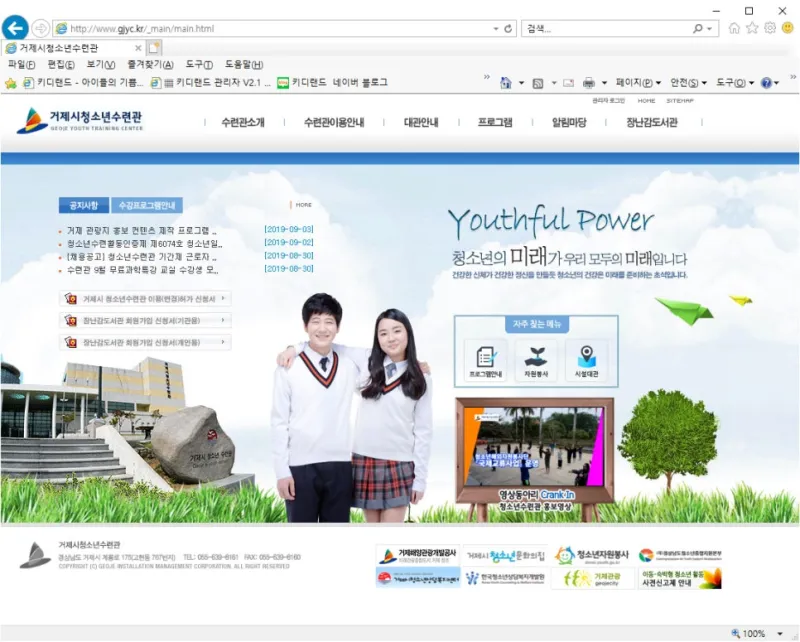Switch to the 수강프로그램안내 tab
The image size is (800, 642).
(x=147, y=205)
